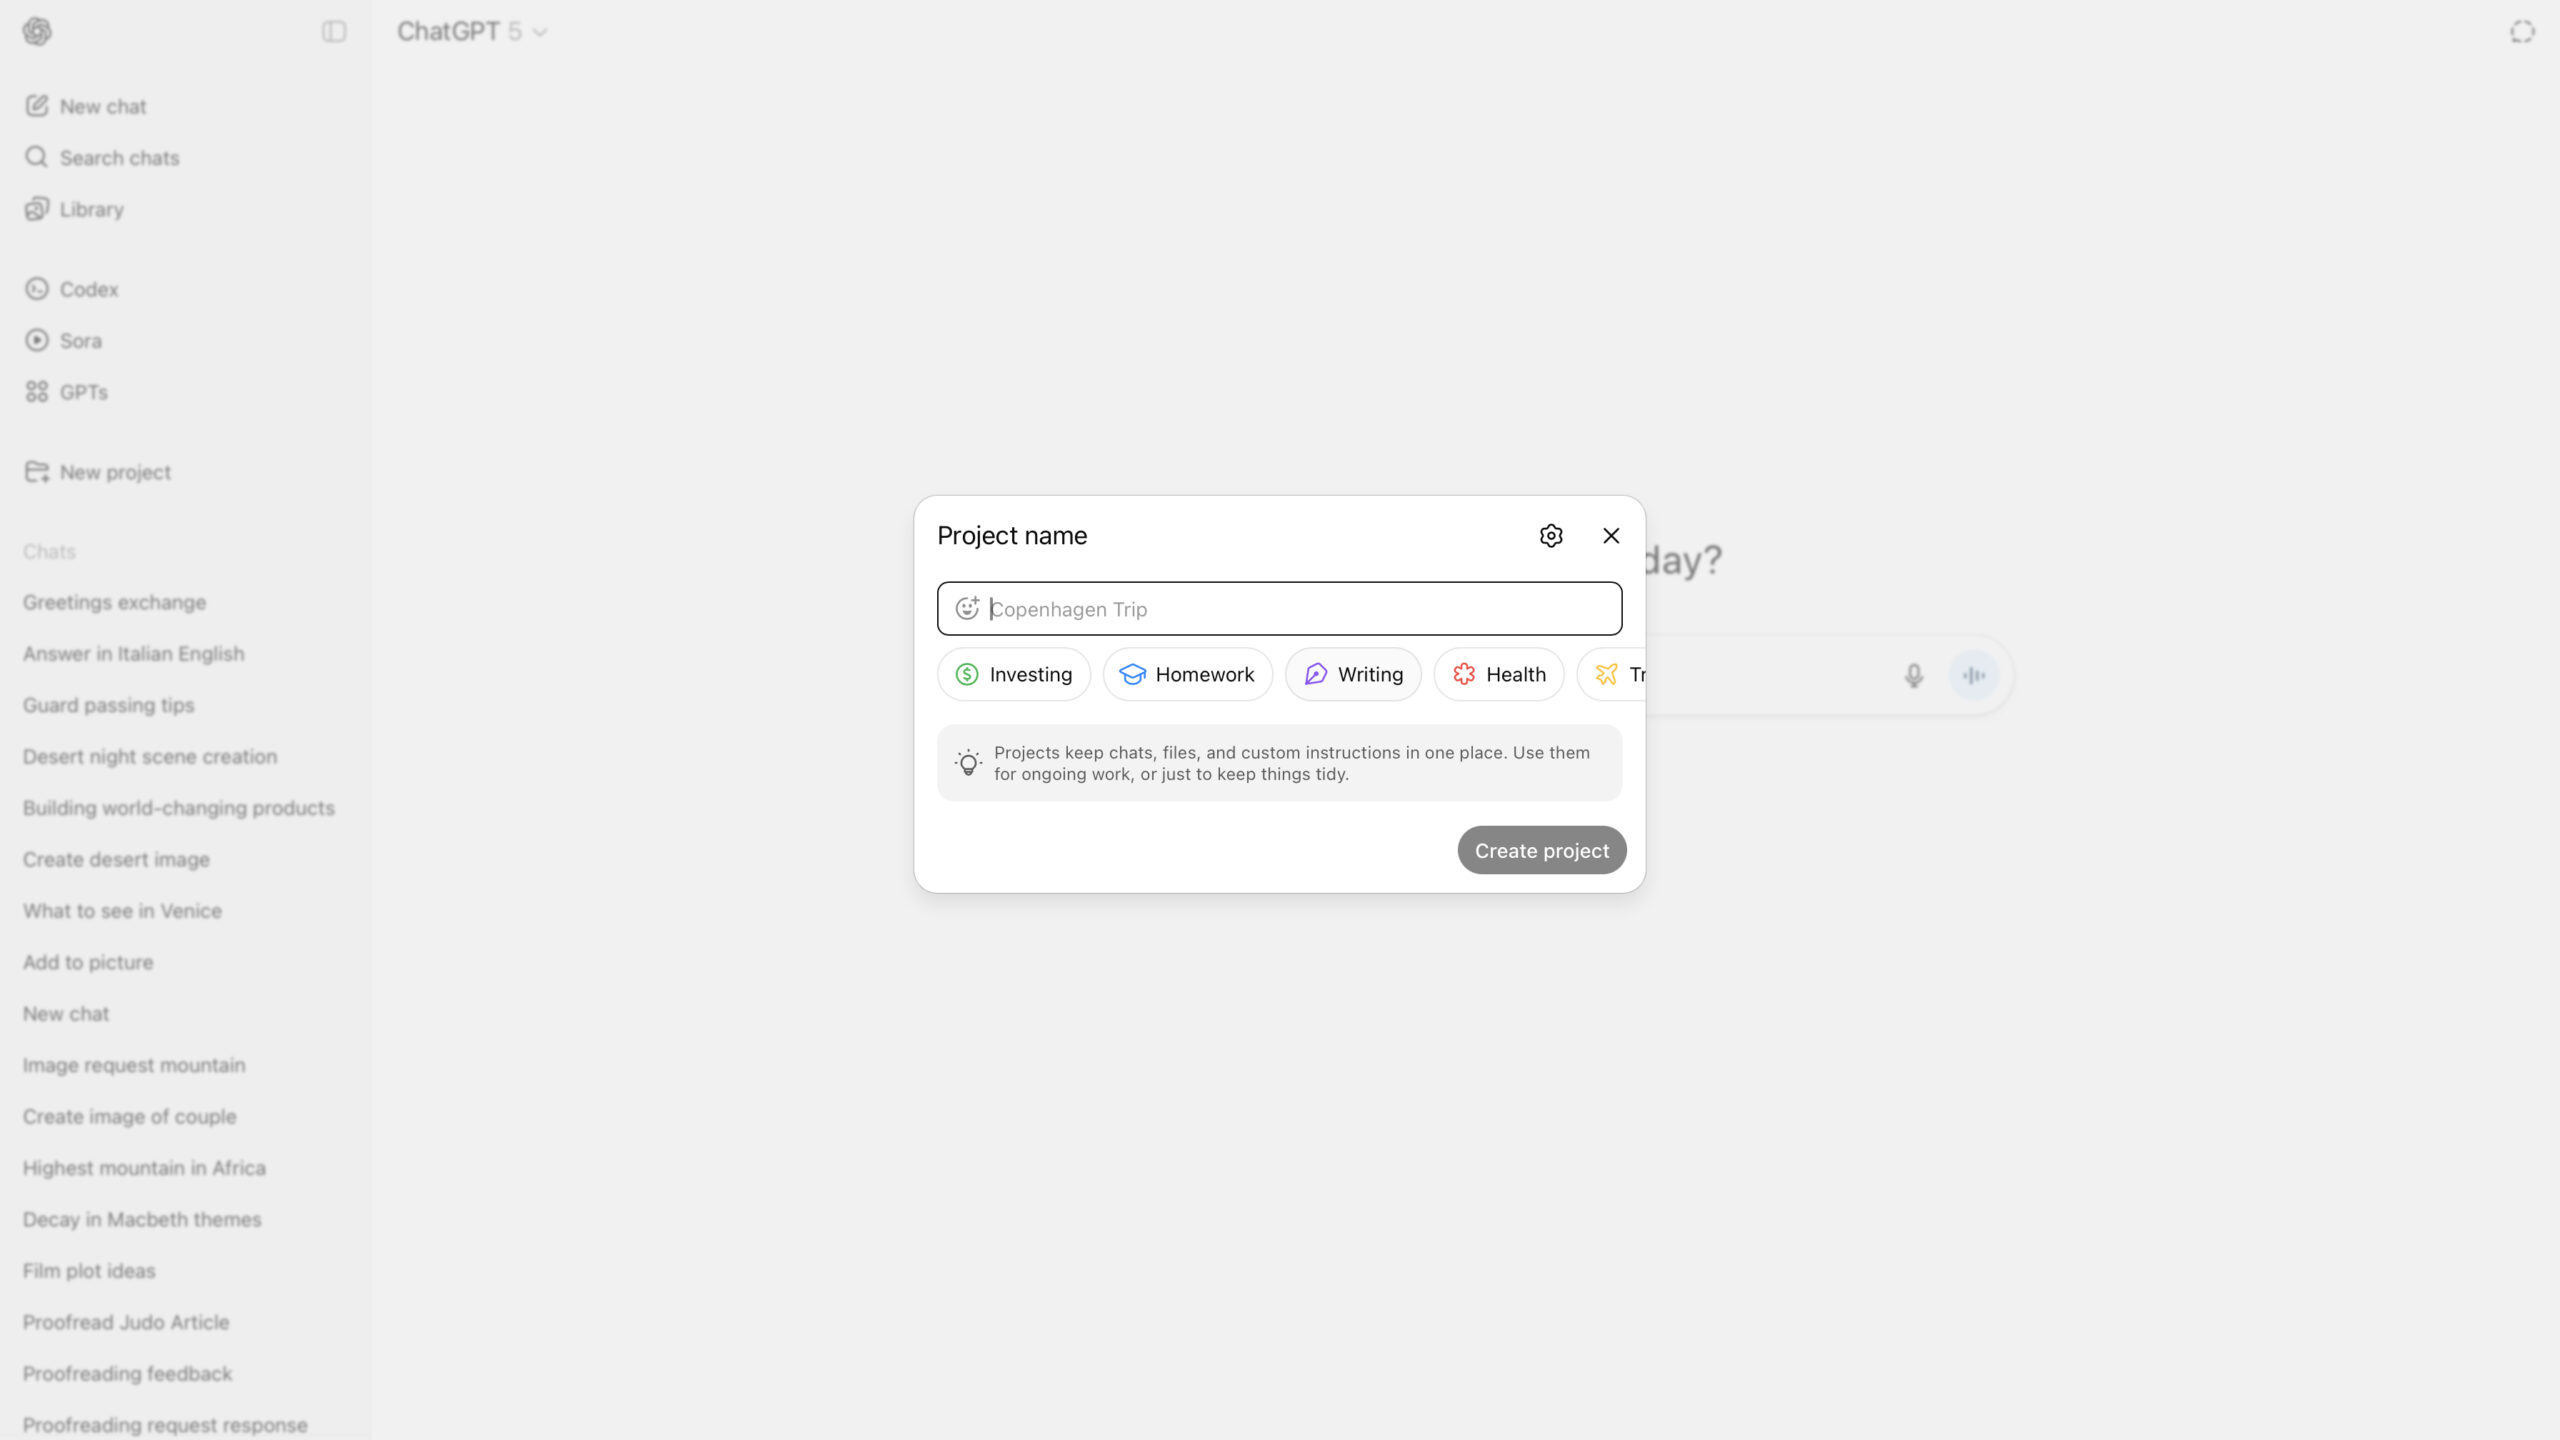Expand the ChatGPT 5 model dropdown
The height and width of the screenshot is (1440, 2560).
472,32
